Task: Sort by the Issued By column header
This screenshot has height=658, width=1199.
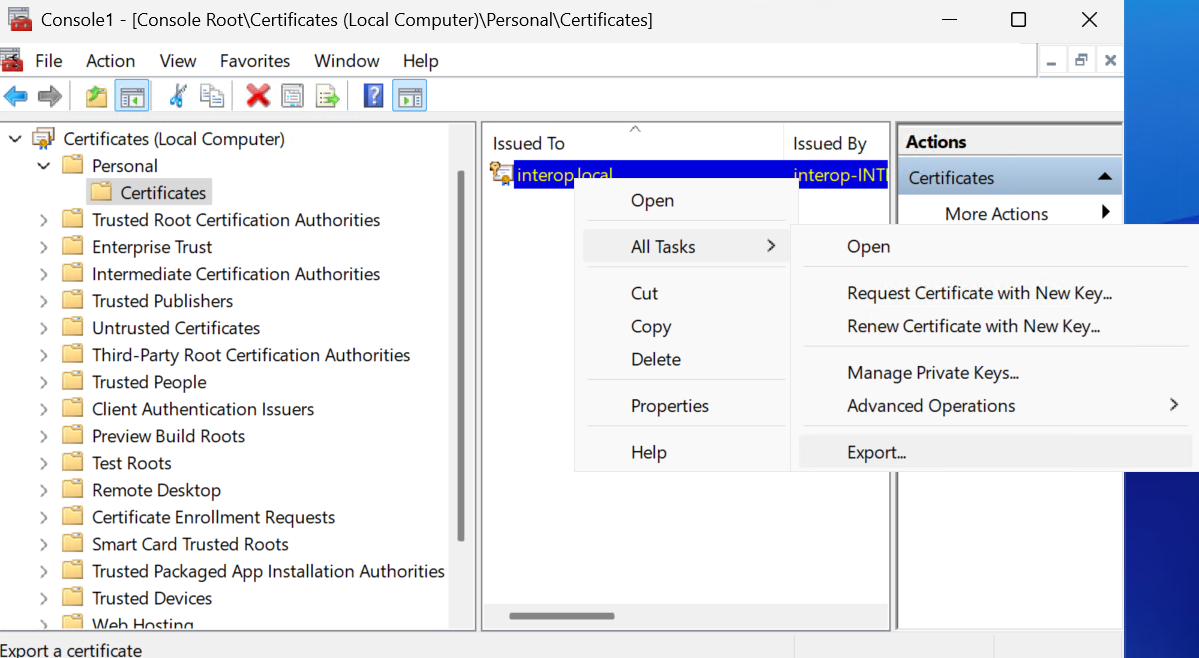Action: pos(836,143)
